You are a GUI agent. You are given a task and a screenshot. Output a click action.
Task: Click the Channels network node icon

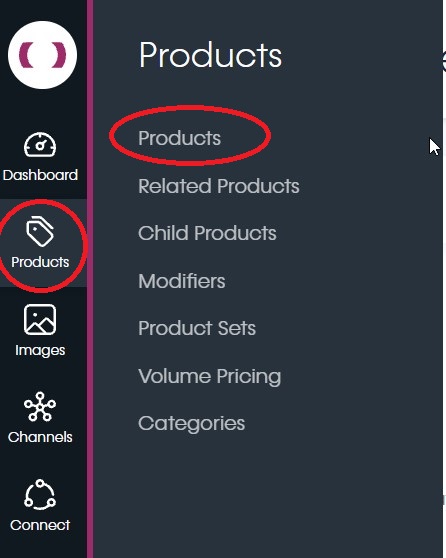pyautogui.click(x=40, y=407)
